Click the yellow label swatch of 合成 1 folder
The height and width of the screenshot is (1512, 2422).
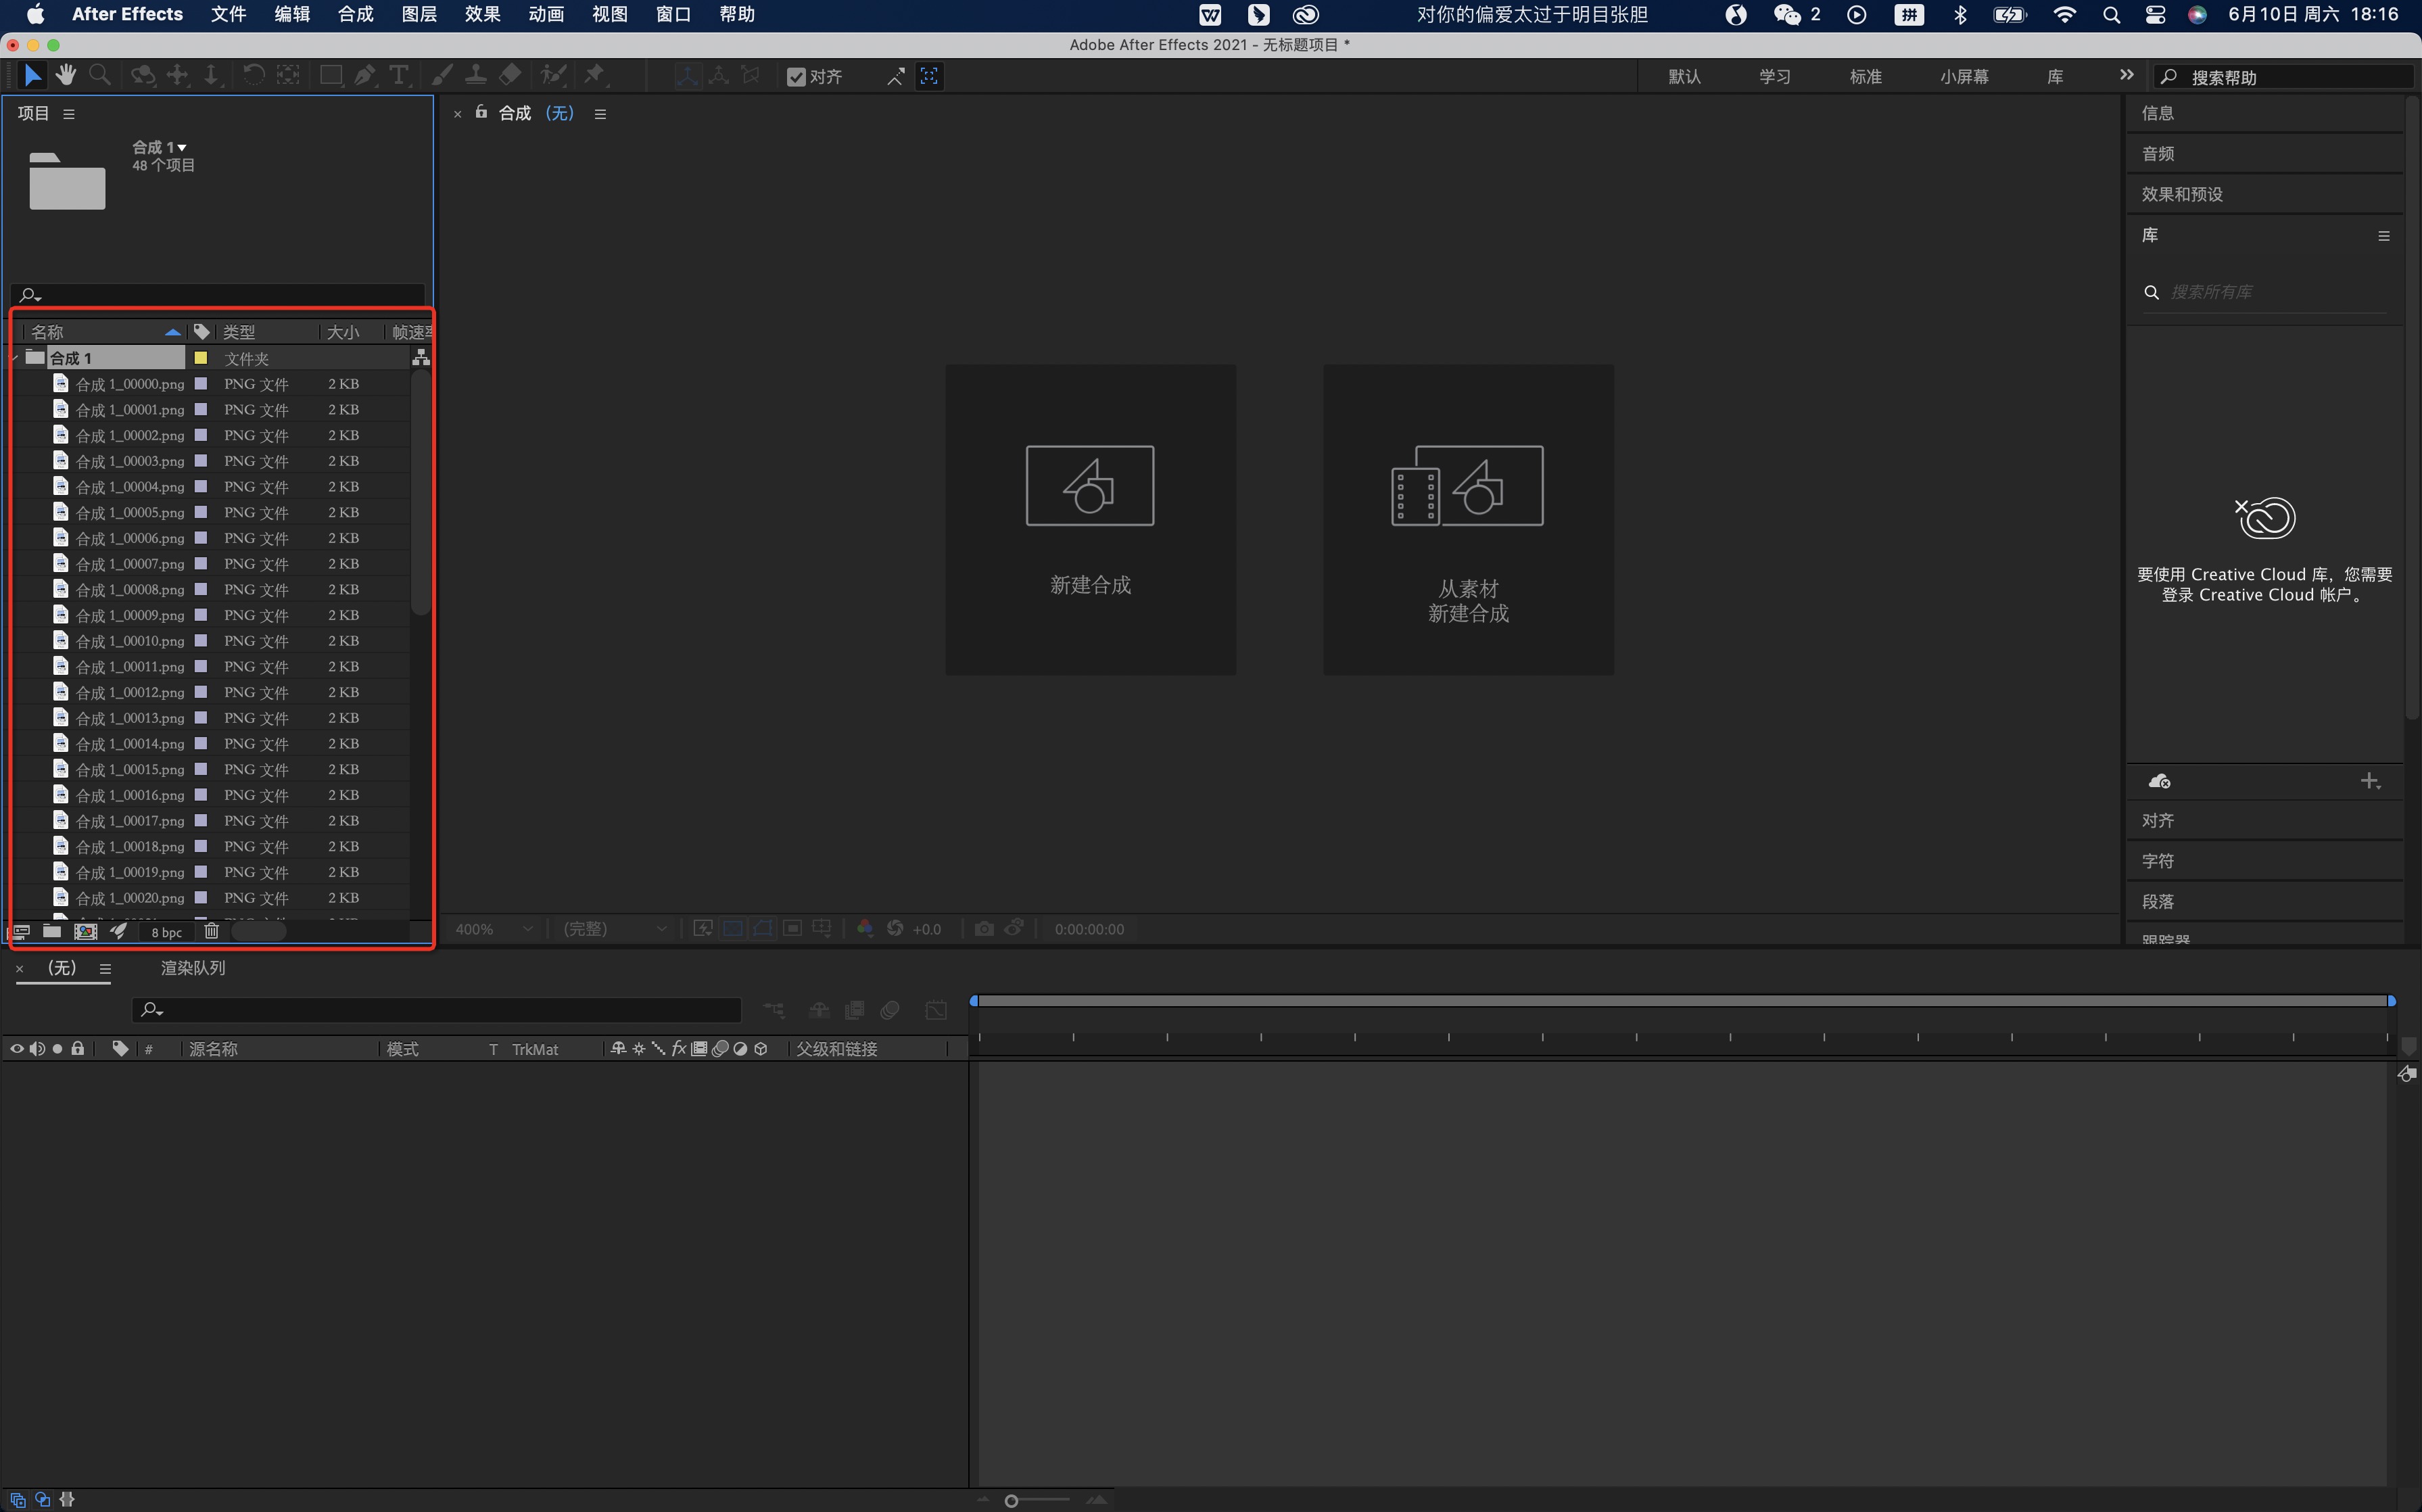tap(200, 358)
